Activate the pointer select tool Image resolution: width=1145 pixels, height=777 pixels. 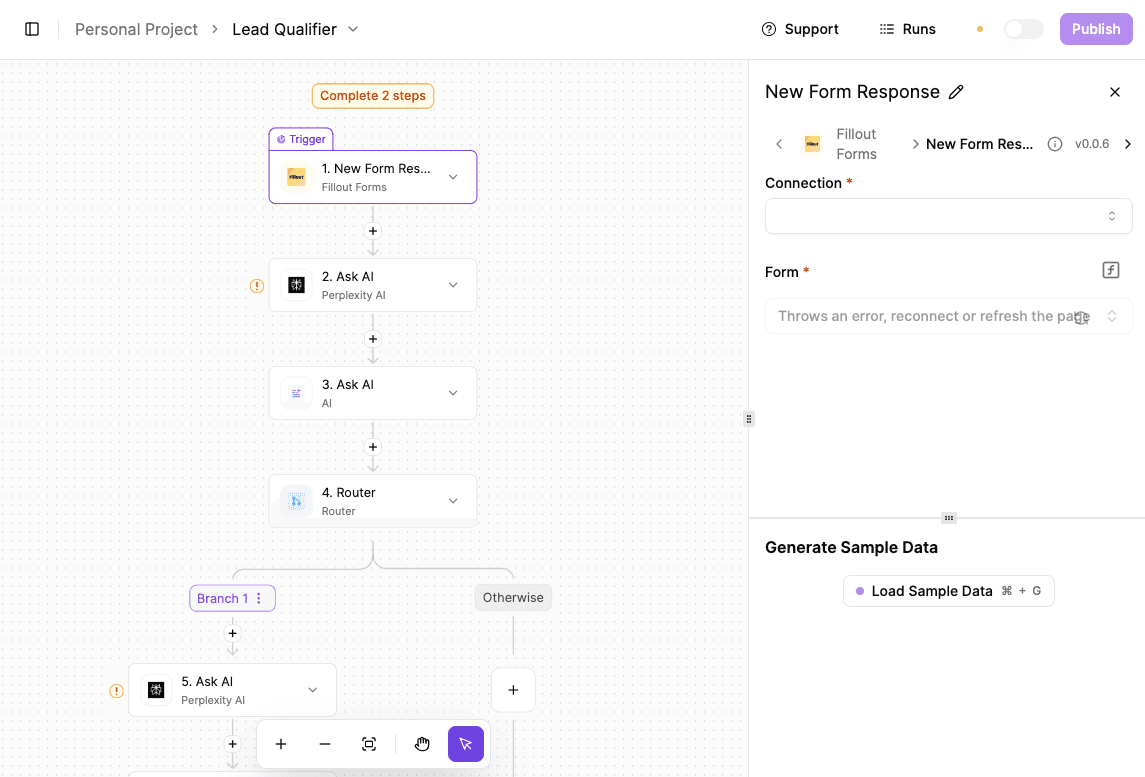466,744
